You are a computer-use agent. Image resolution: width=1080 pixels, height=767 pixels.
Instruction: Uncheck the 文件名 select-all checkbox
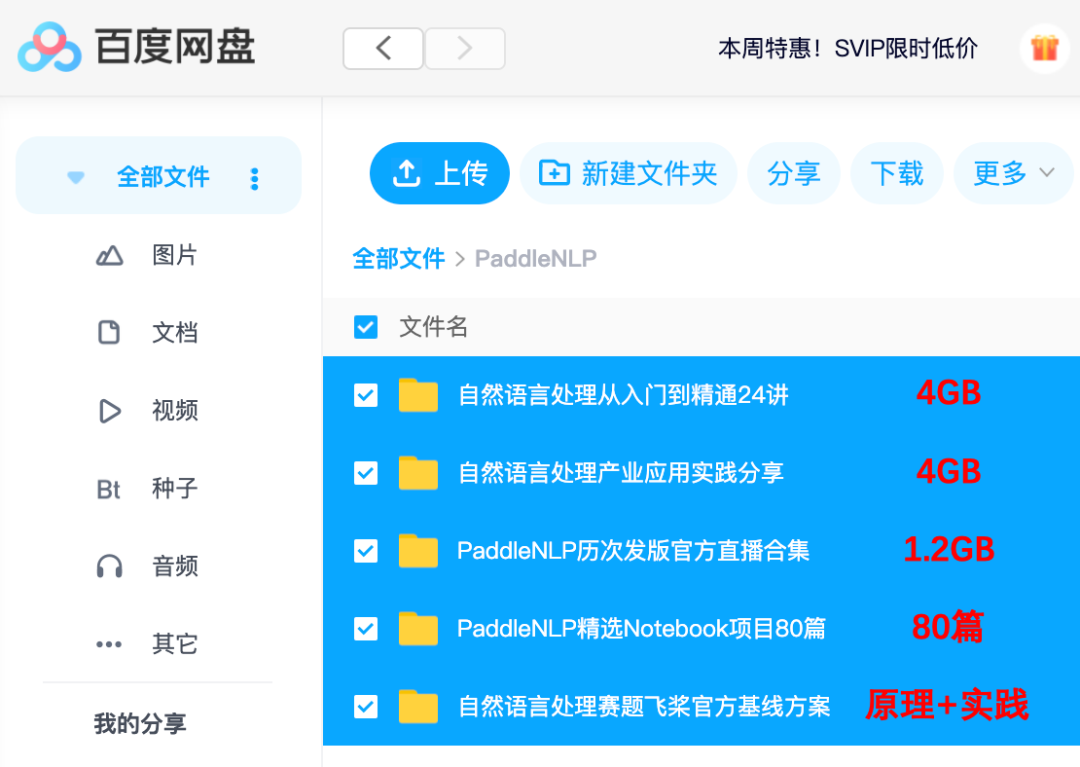[x=366, y=327]
